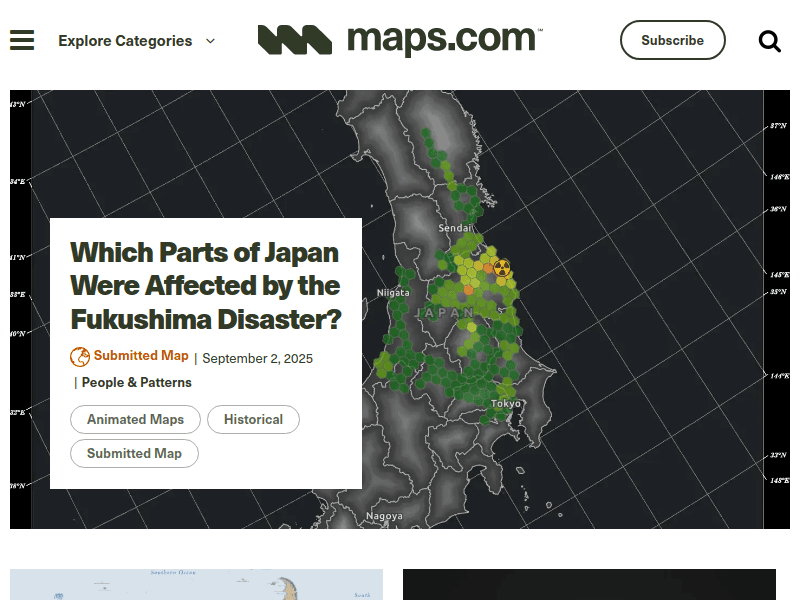Image resolution: width=800 pixels, height=600 pixels.
Task: Open the hamburger navigation menu
Action: pos(21,40)
